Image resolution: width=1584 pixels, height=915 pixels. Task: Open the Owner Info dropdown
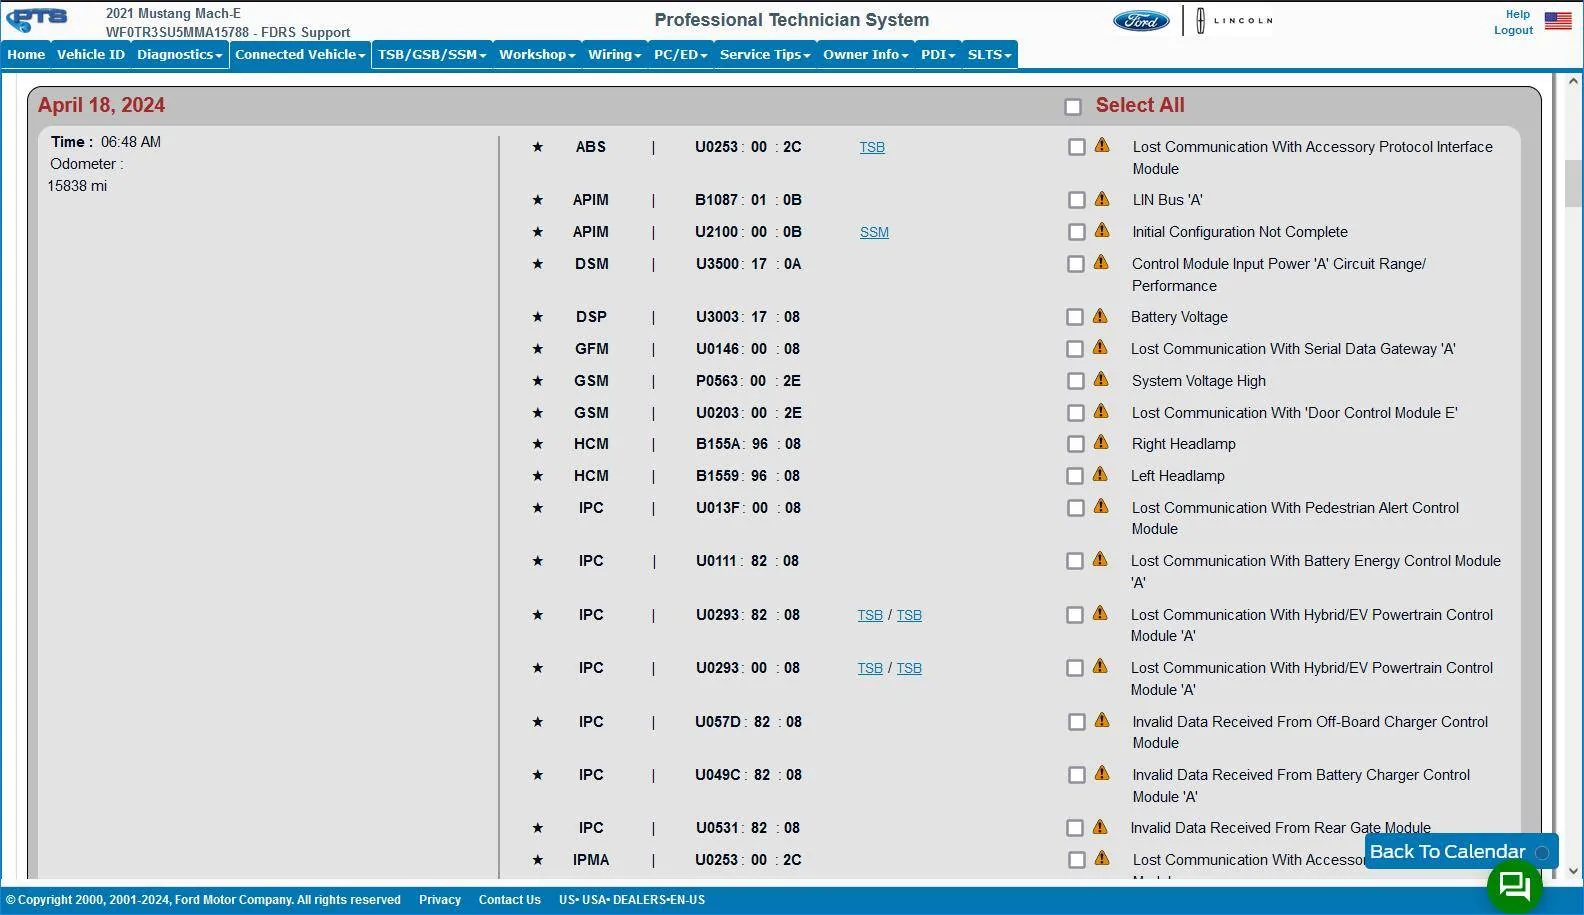[866, 54]
